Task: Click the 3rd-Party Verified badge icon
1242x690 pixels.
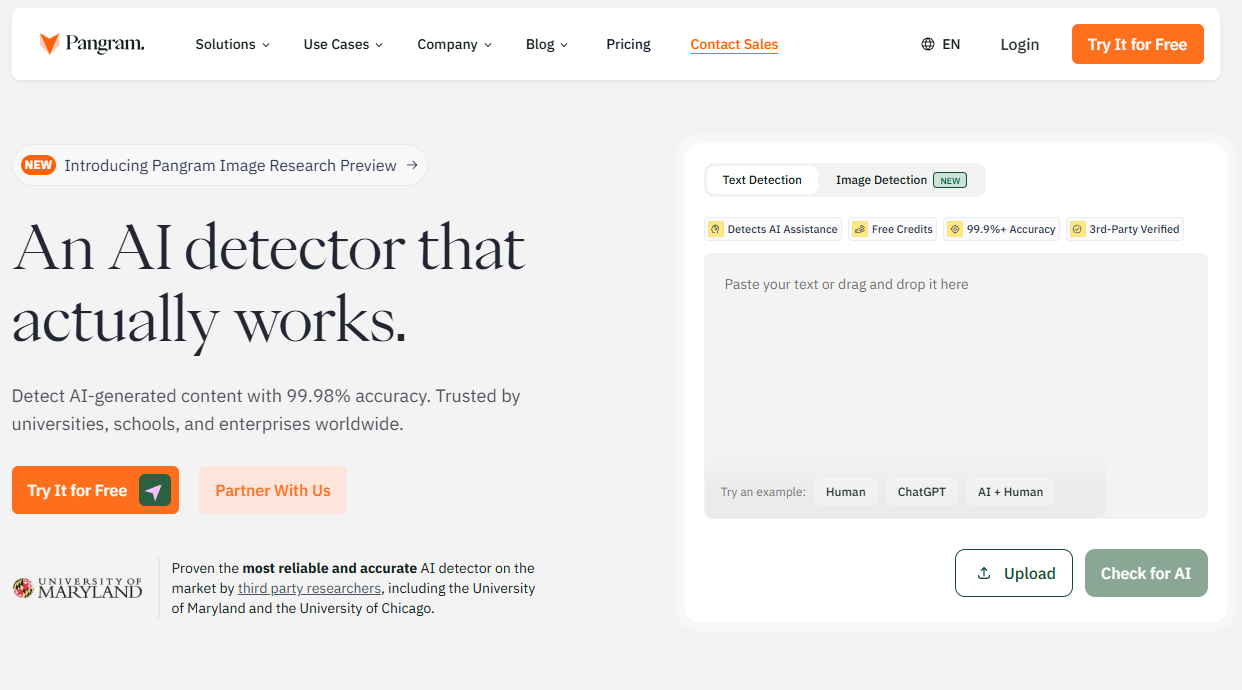Action: pyautogui.click(x=1077, y=229)
